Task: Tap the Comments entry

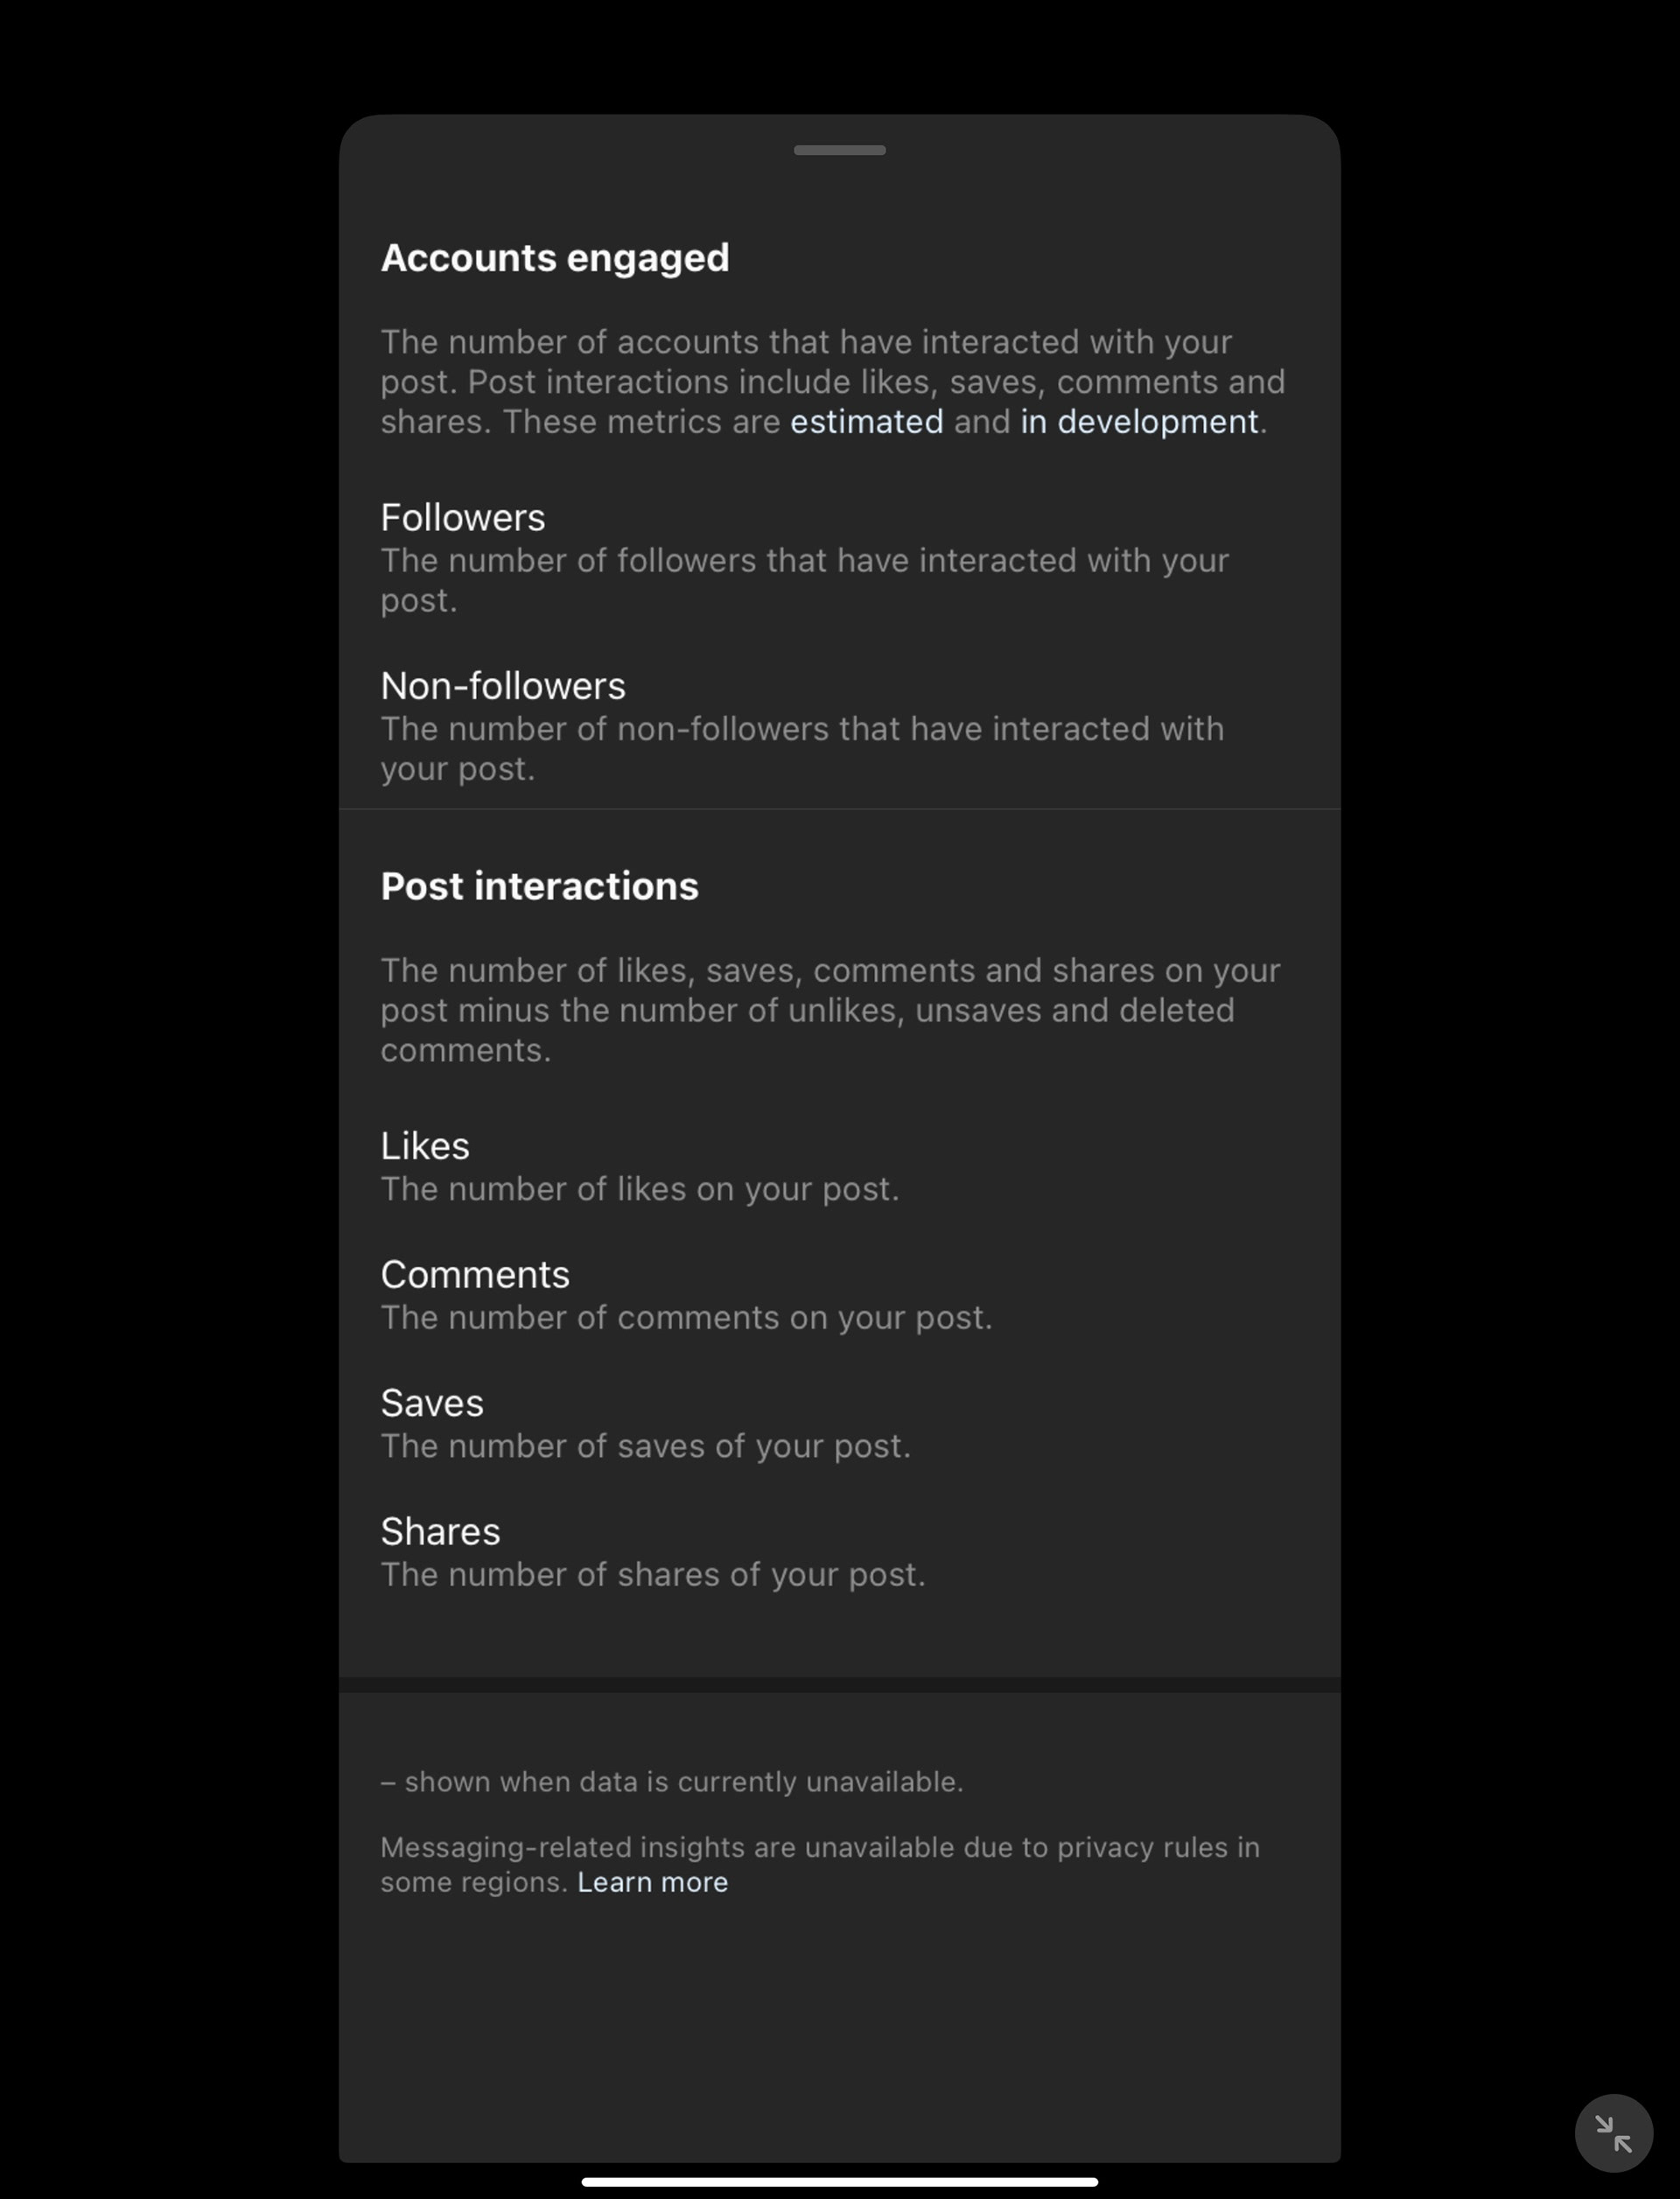Action: click(839, 1295)
